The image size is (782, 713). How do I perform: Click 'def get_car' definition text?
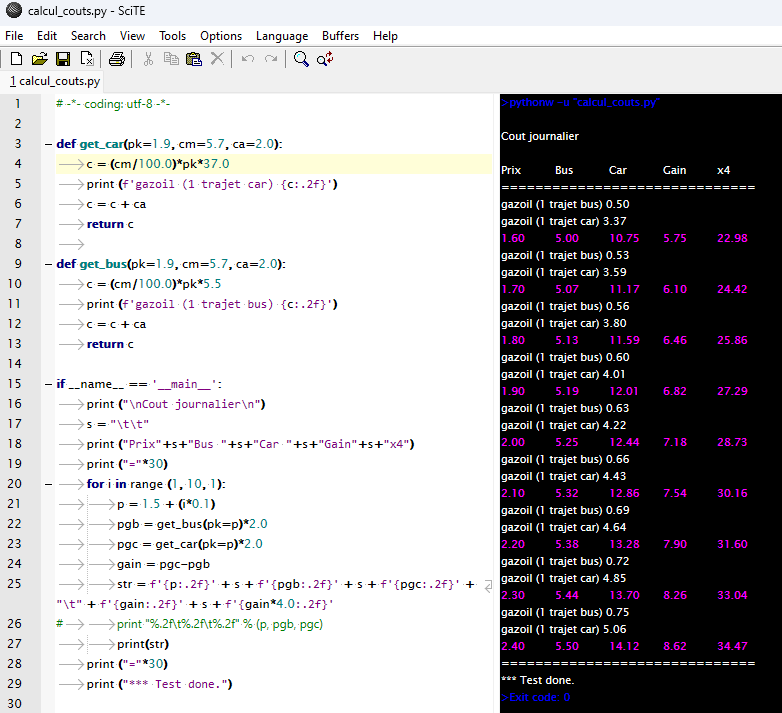(x=90, y=144)
